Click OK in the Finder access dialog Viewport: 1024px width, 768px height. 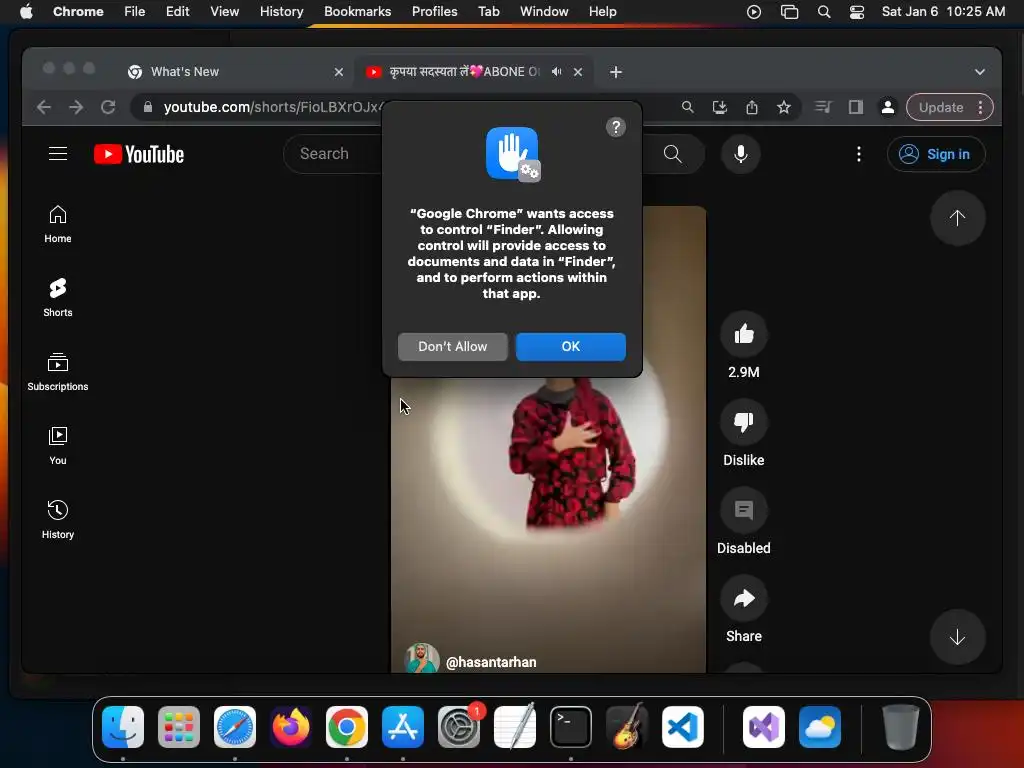click(570, 346)
